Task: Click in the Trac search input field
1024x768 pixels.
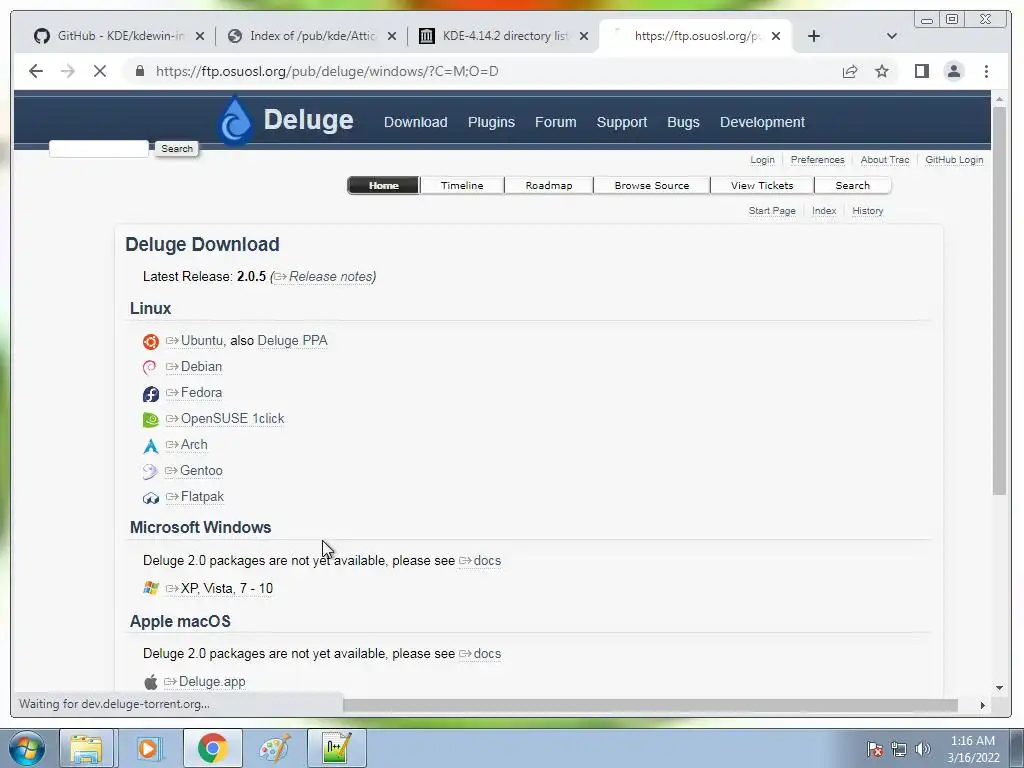Action: [99, 149]
